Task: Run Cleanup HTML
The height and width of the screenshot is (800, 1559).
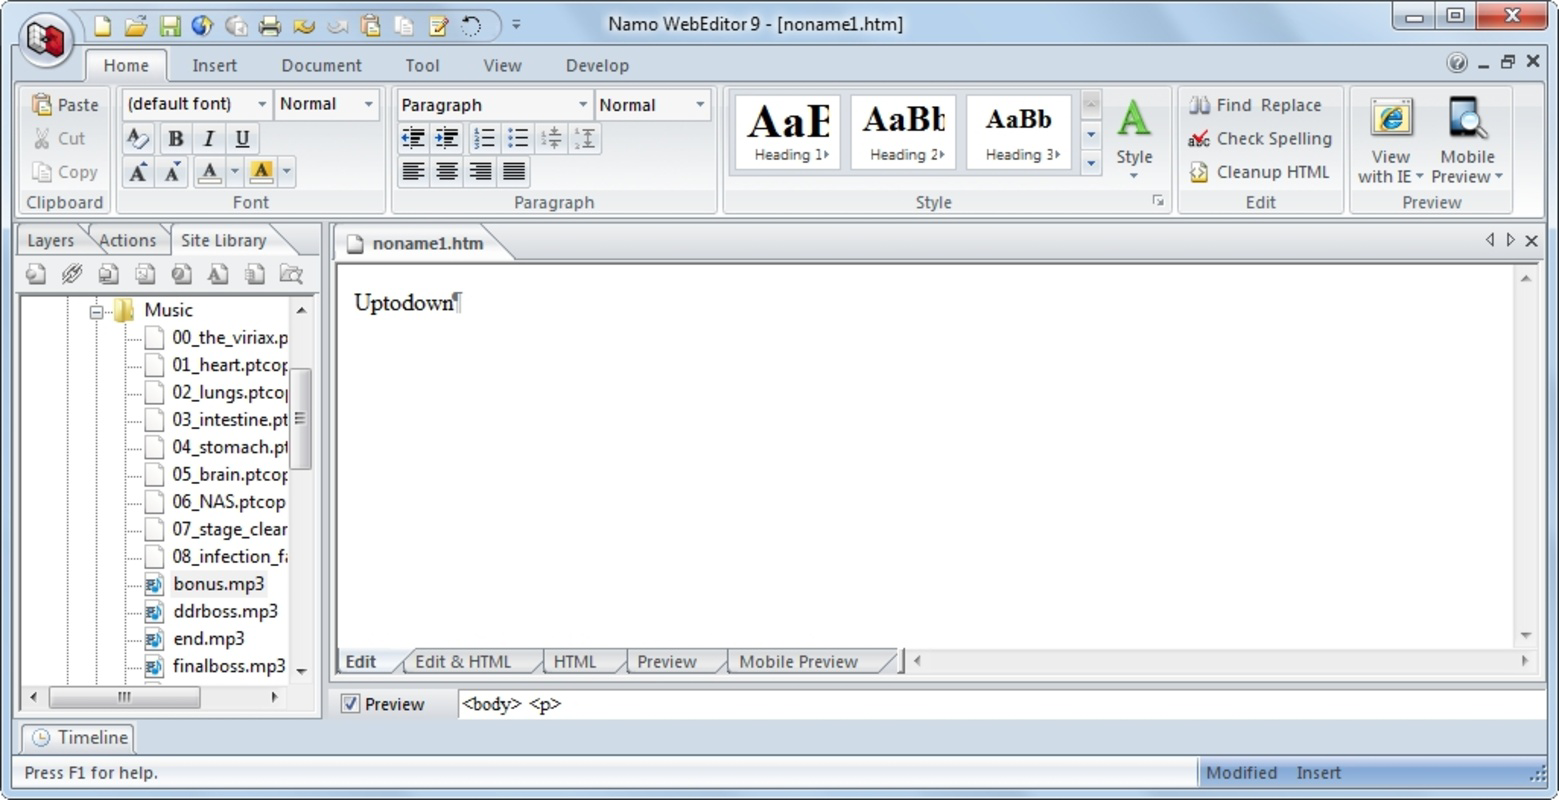Action: pyautogui.click(x=1259, y=172)
